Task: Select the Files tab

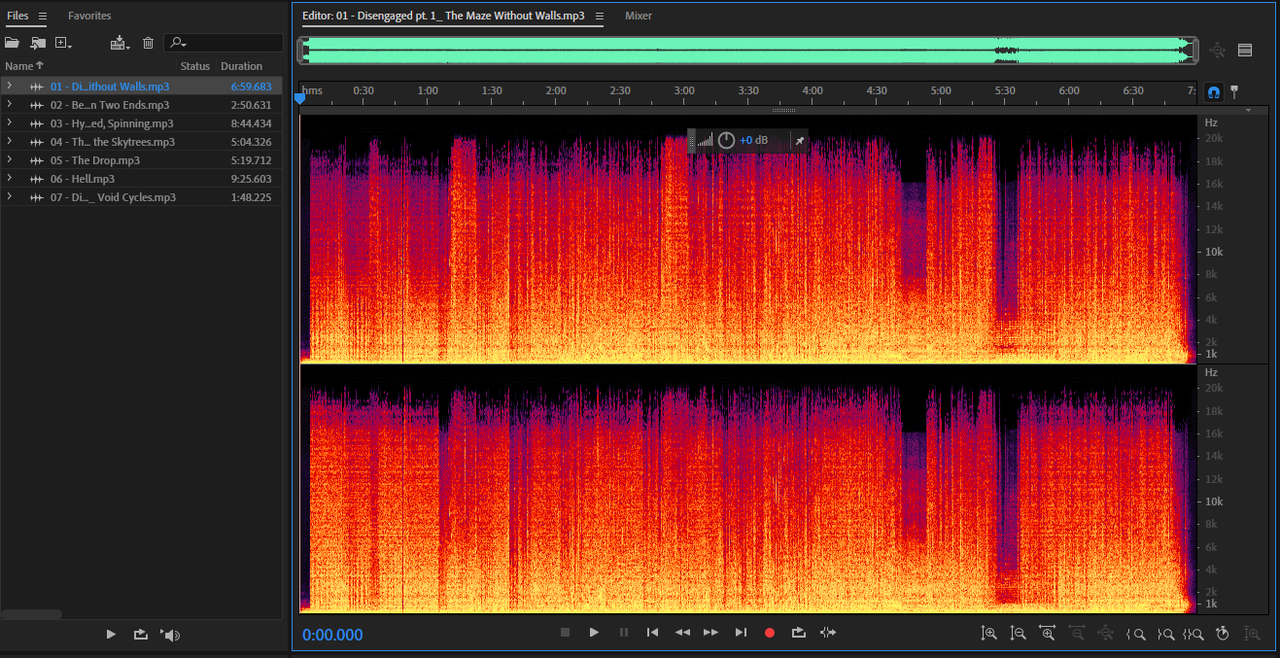Action: tap(18, 16)
